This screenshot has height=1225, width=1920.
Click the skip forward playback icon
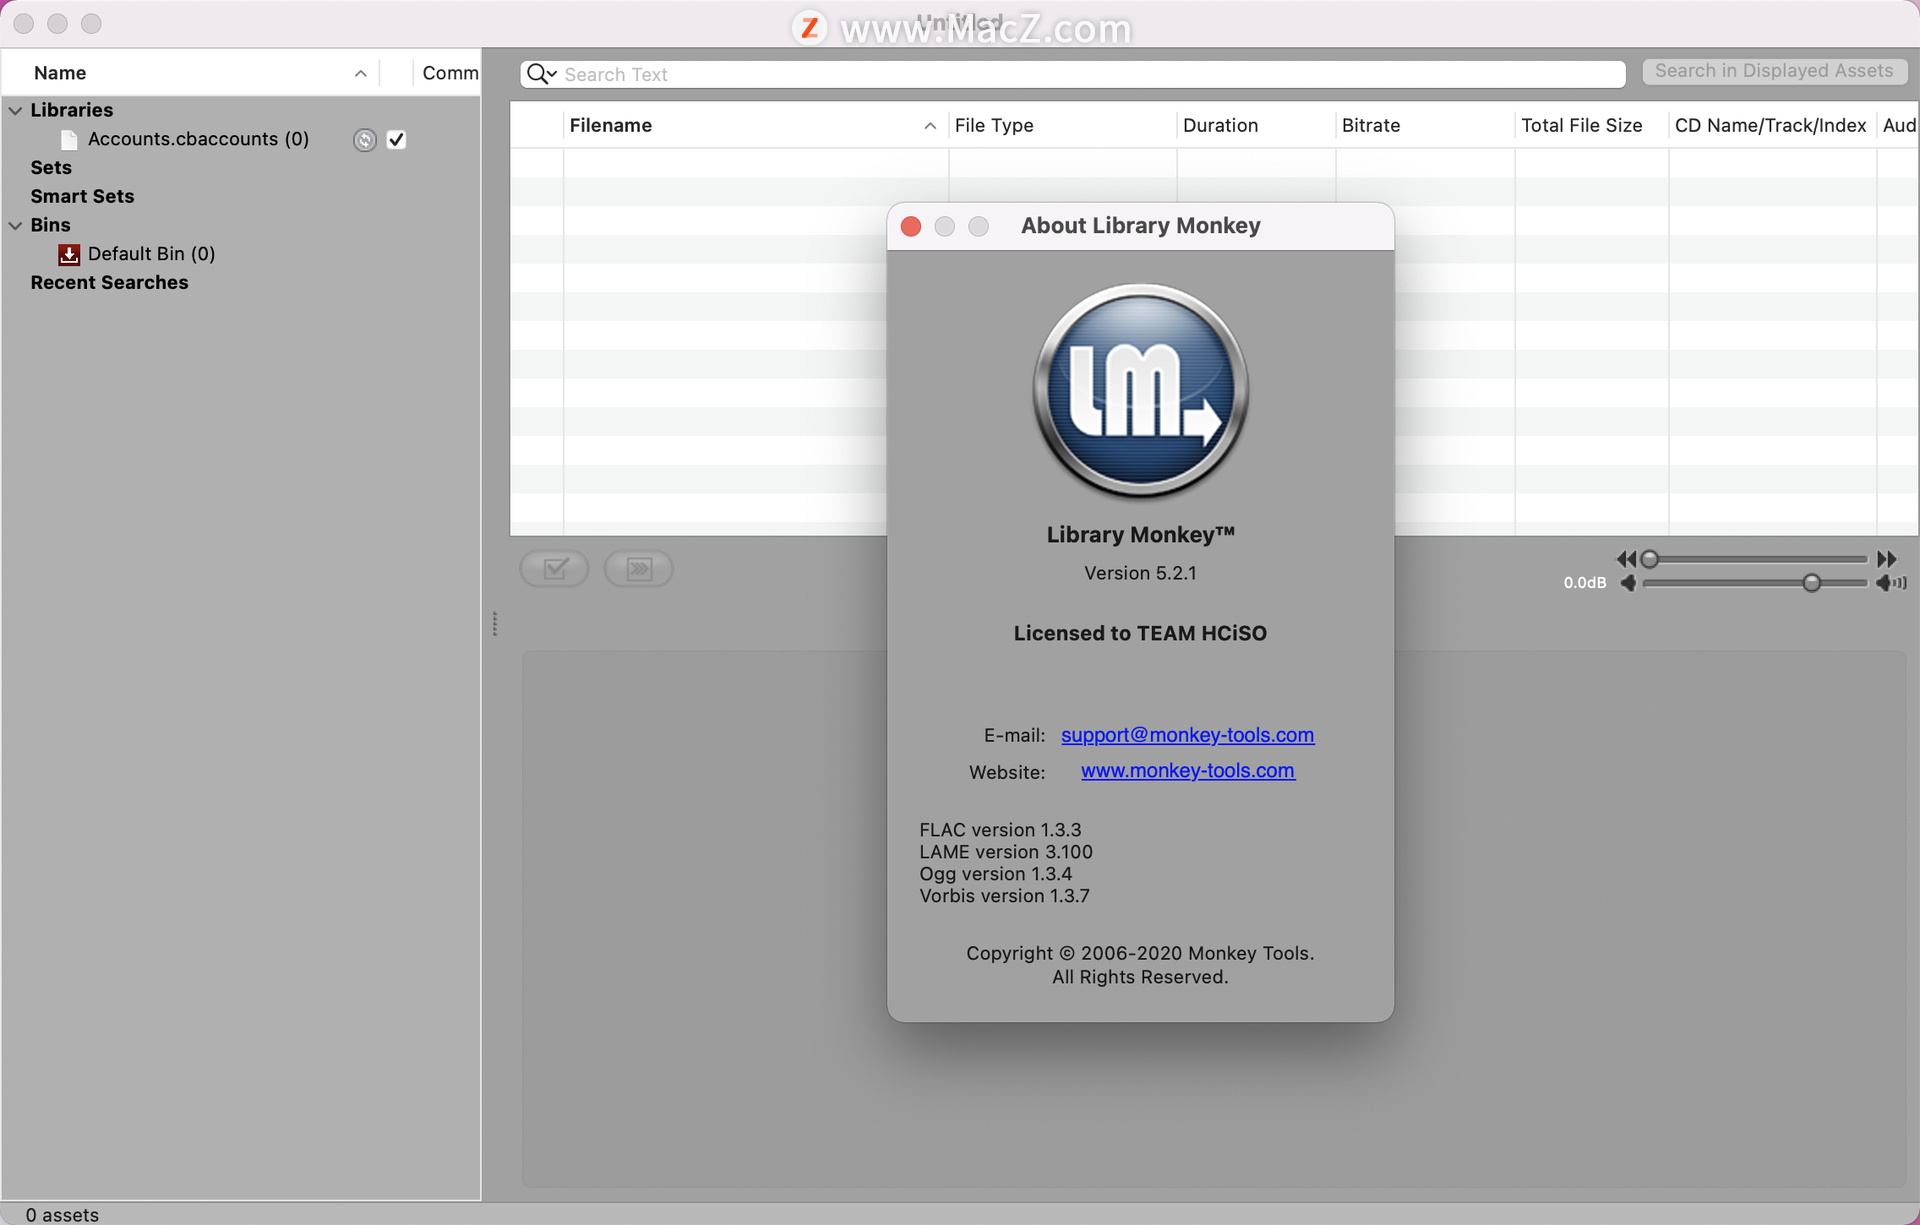(1891, 559)
